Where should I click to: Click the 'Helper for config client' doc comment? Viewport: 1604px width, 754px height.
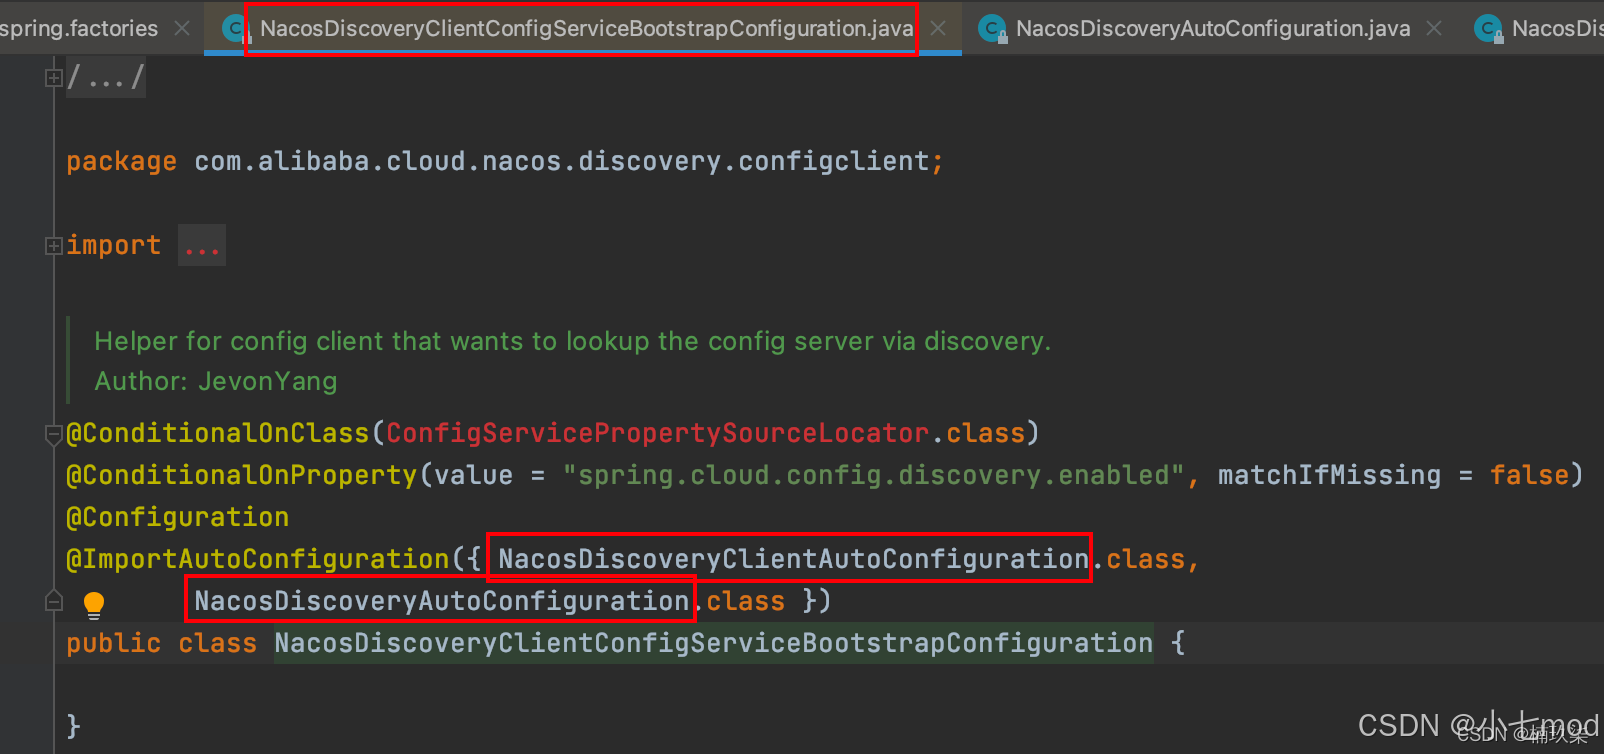[x=573, y=341]
